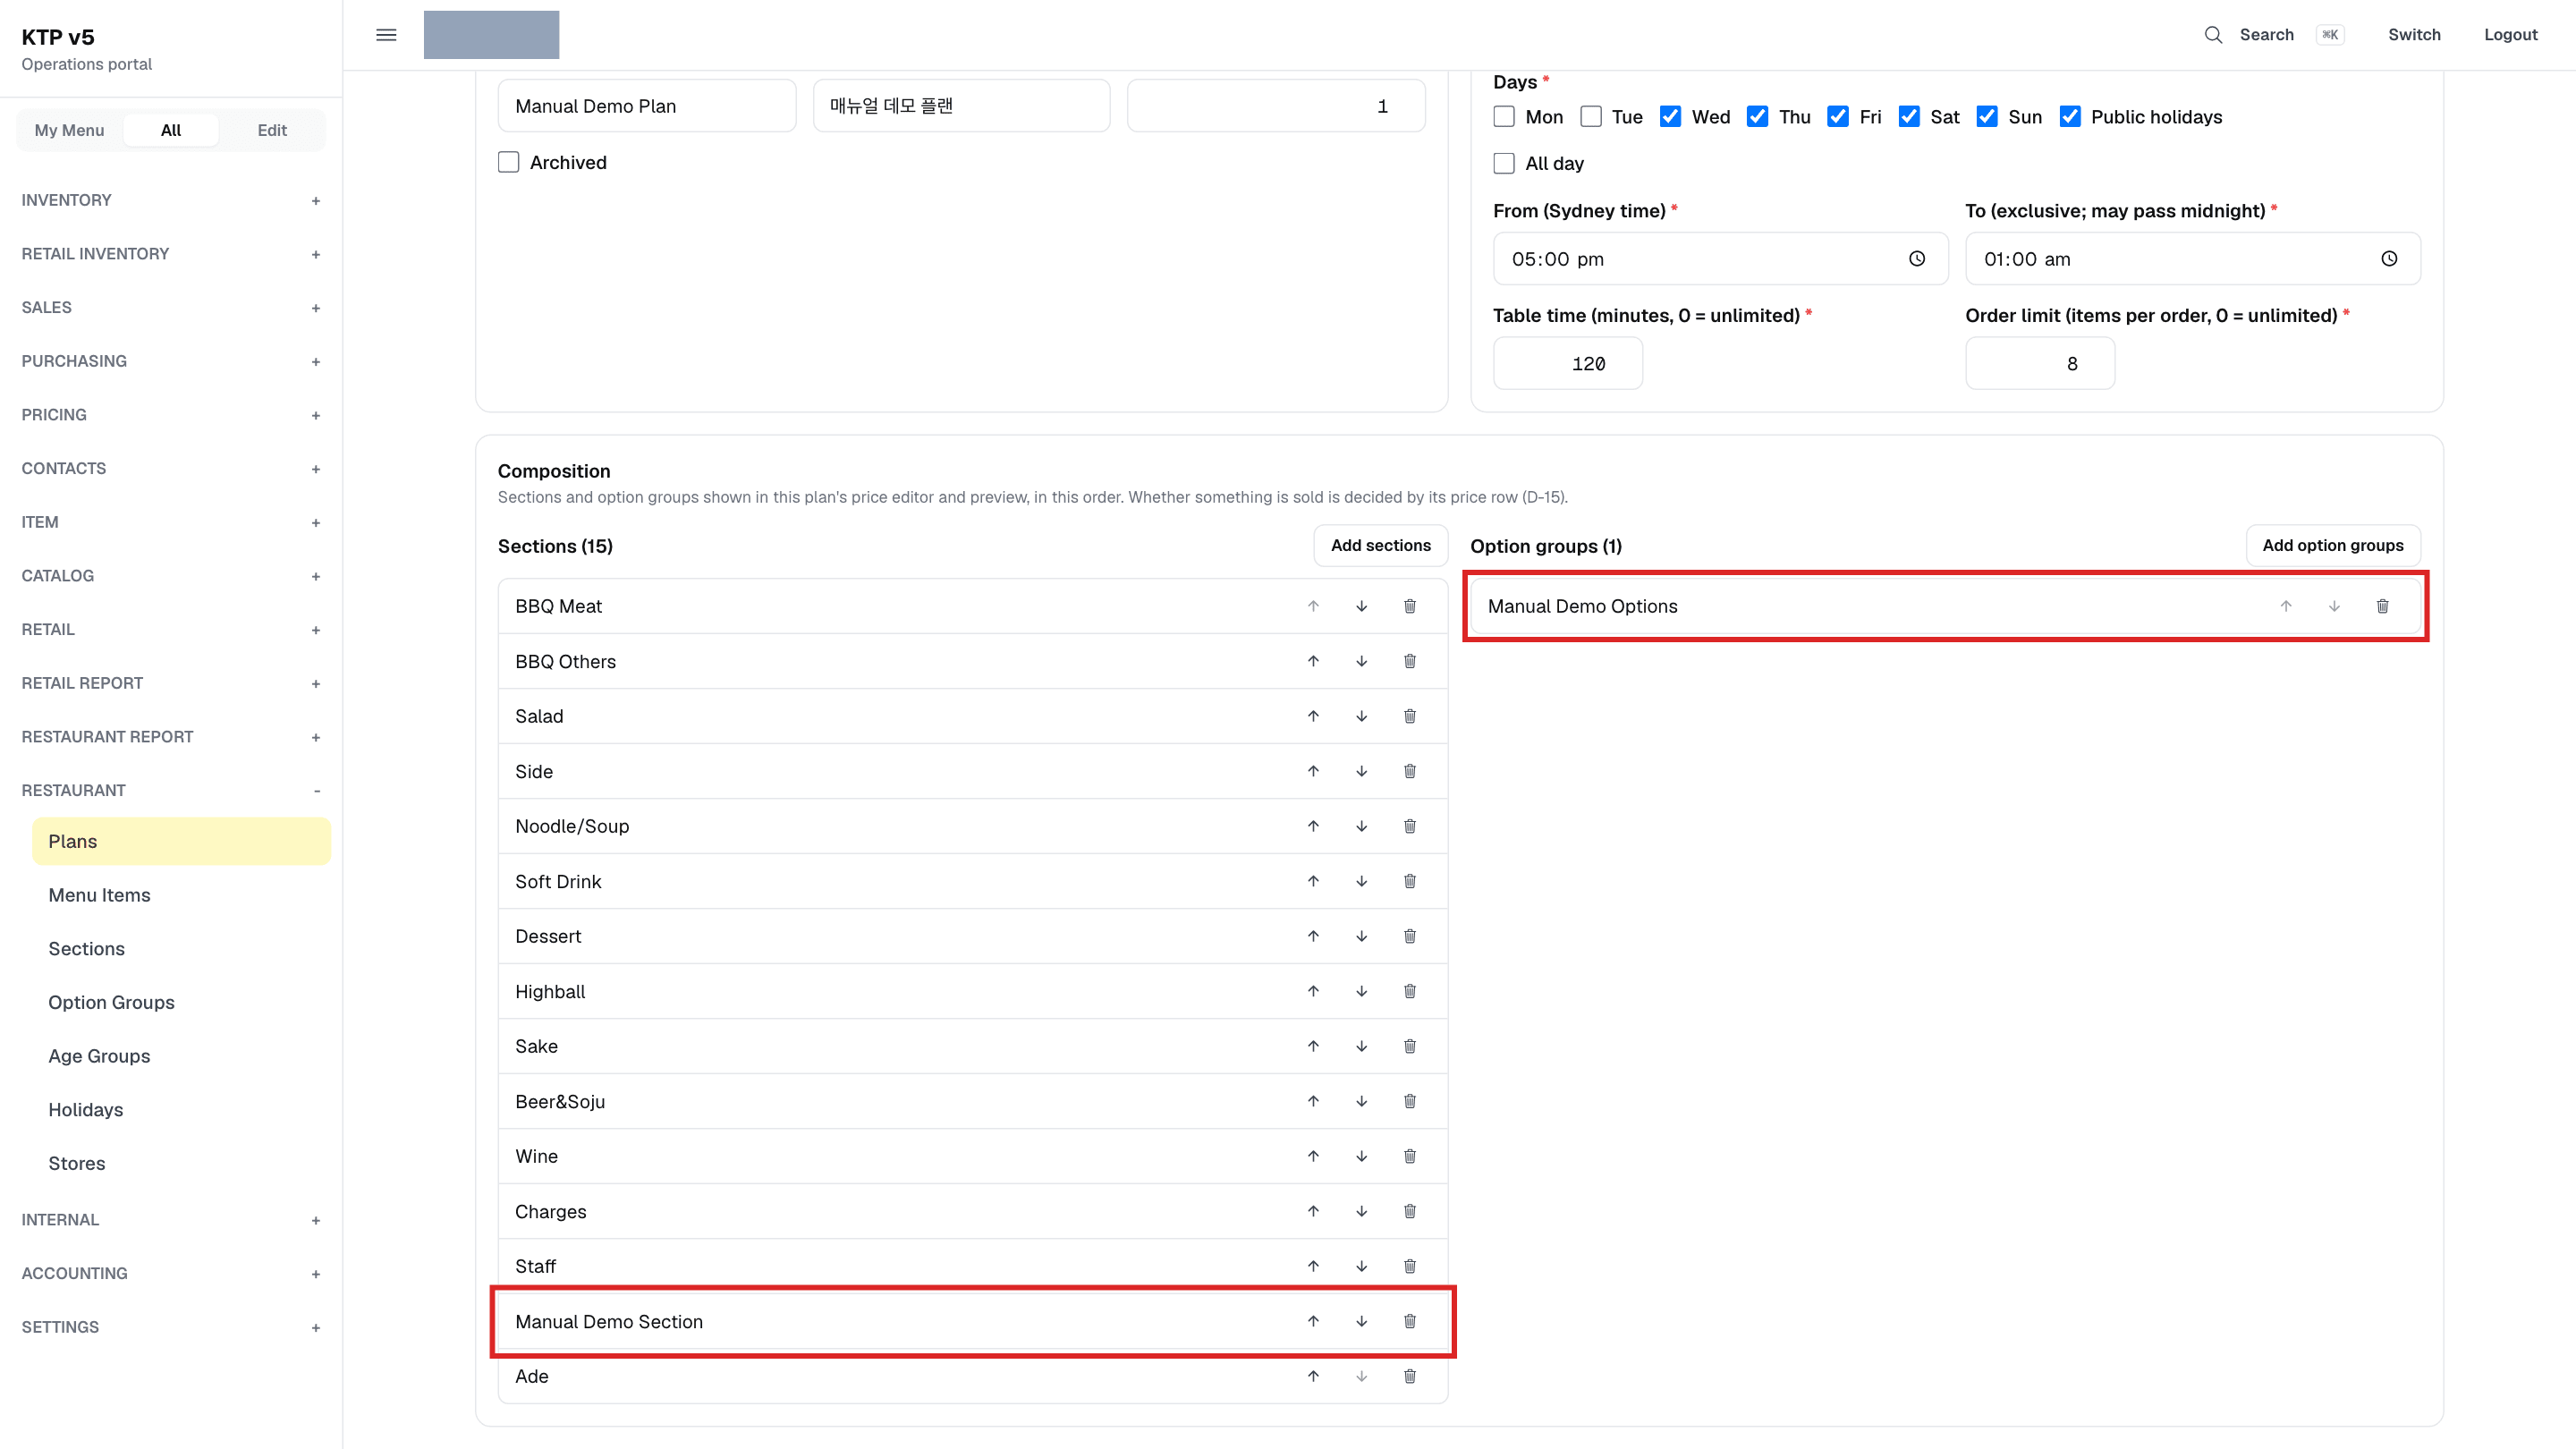Switch to the Edit tab
Viewport: 2576px width, 1449px height.
[x=272, y=130]
